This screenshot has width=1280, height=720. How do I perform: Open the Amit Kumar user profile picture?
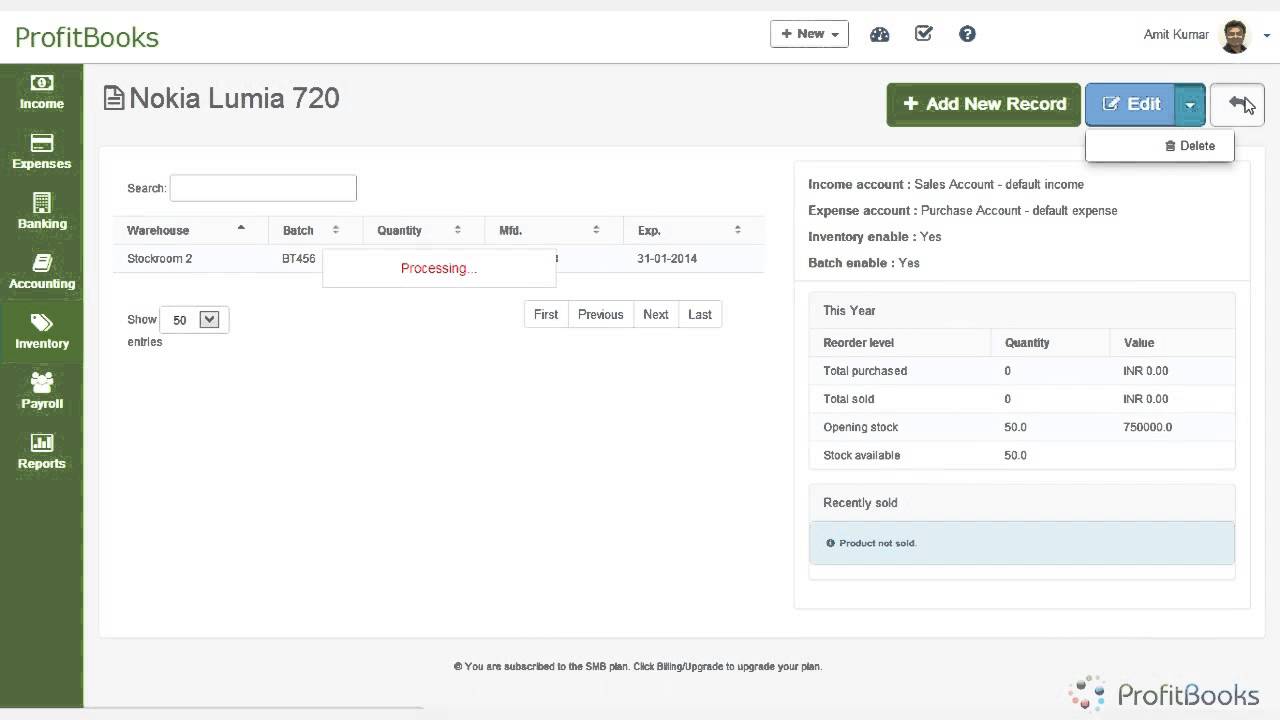pyautogui.click(x=1235, y=35)
